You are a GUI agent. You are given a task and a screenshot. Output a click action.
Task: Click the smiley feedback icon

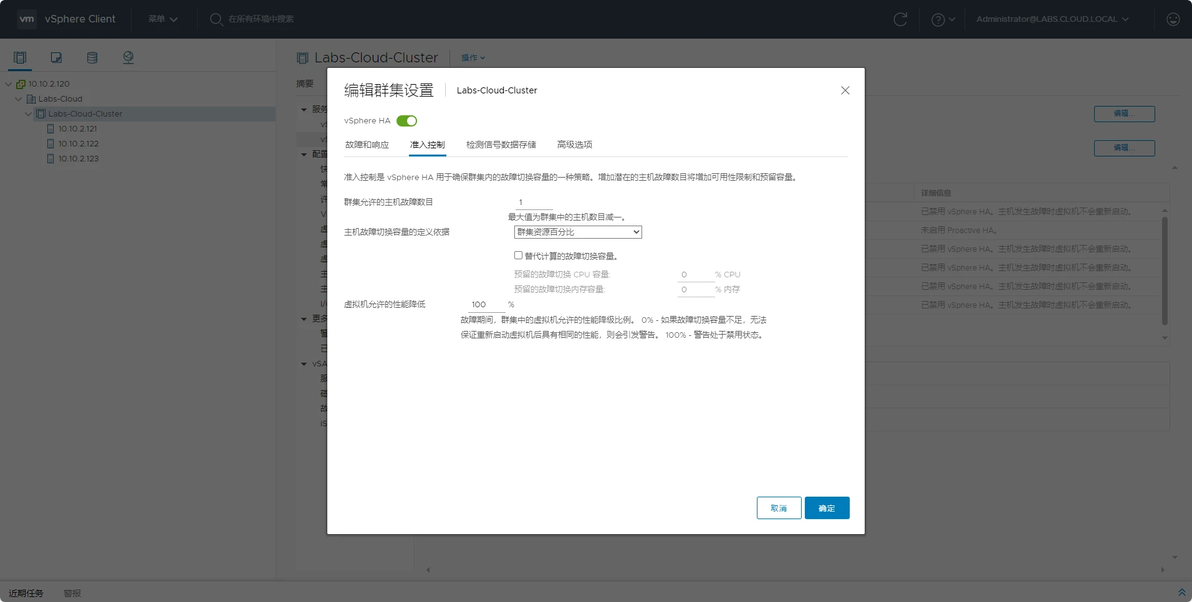1173,19
